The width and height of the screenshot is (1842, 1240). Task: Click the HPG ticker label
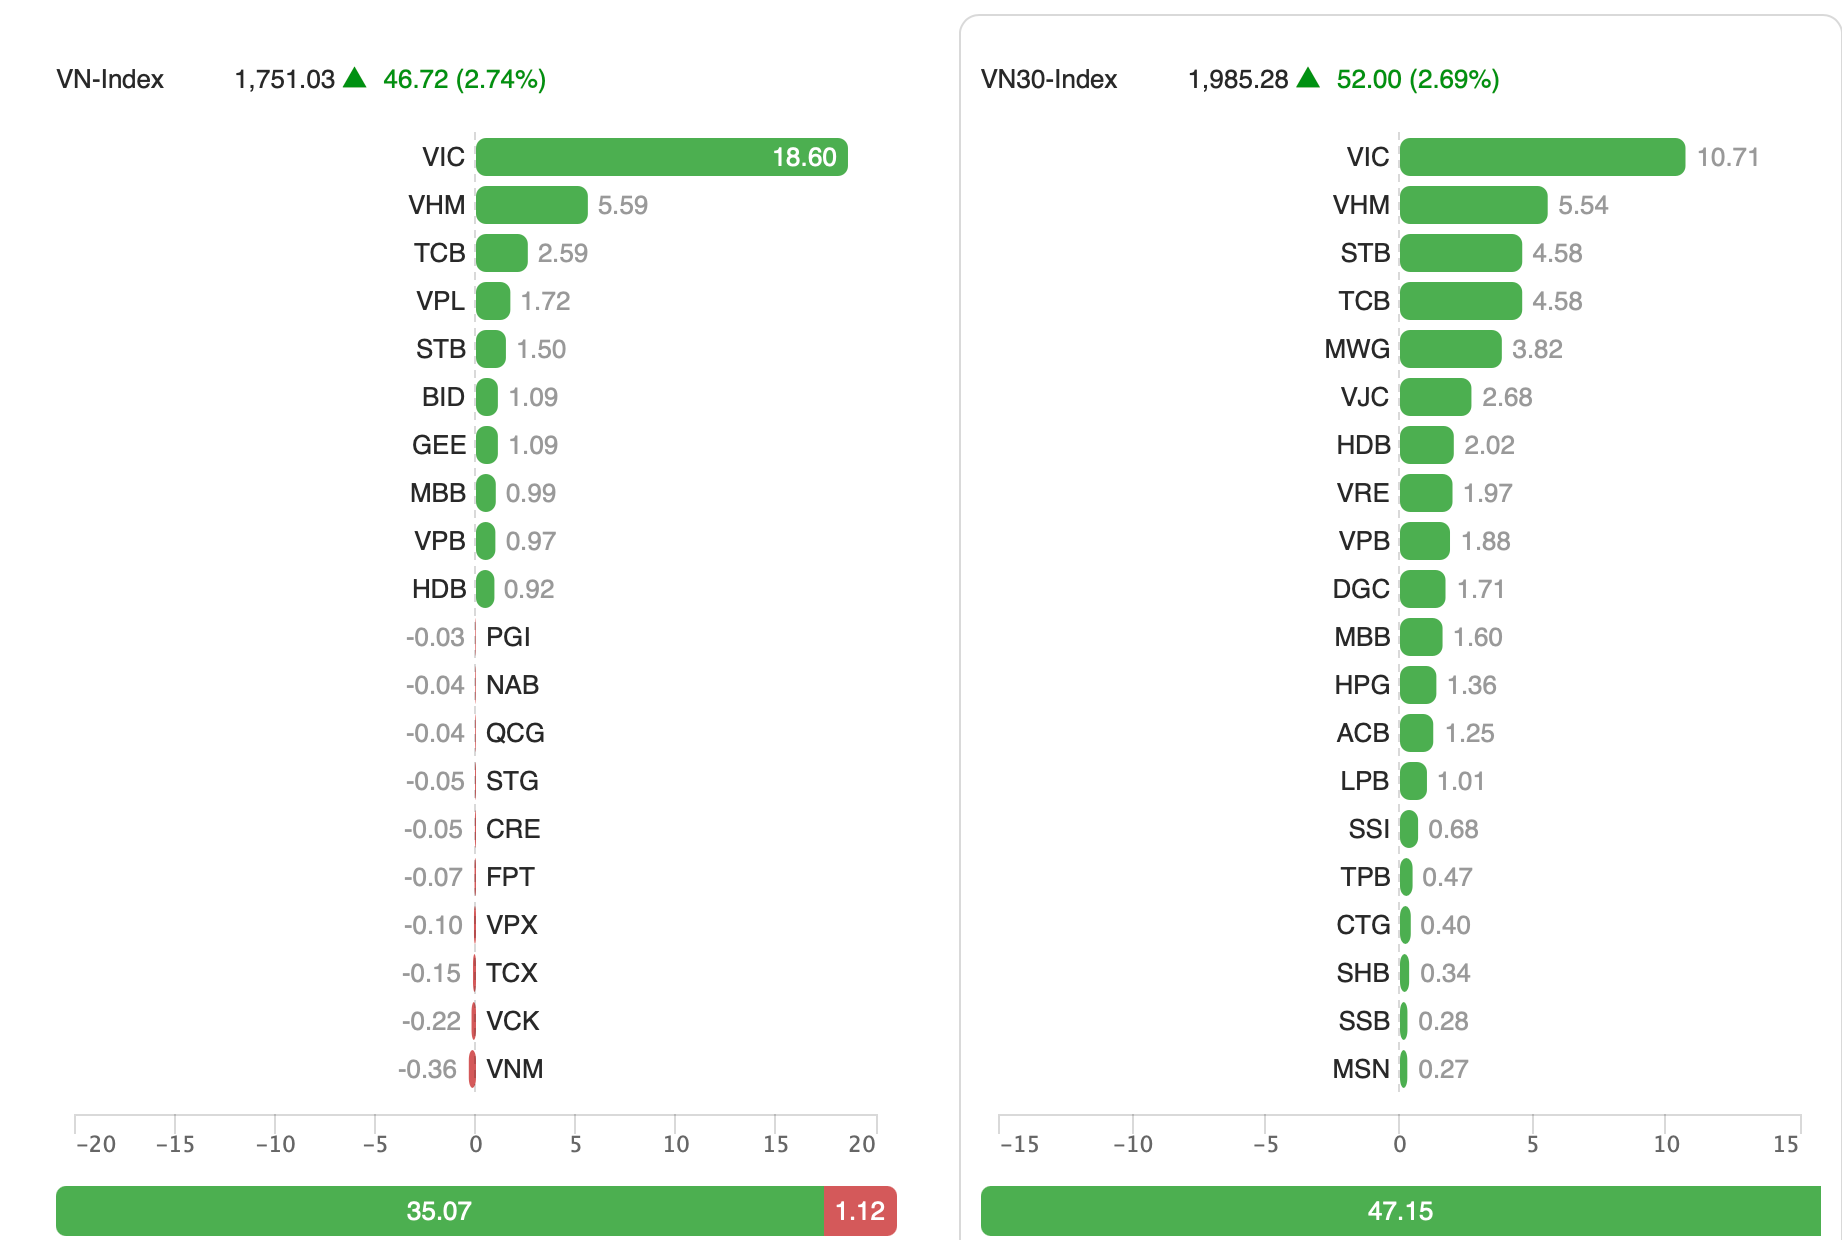[x=1362, y=685]
